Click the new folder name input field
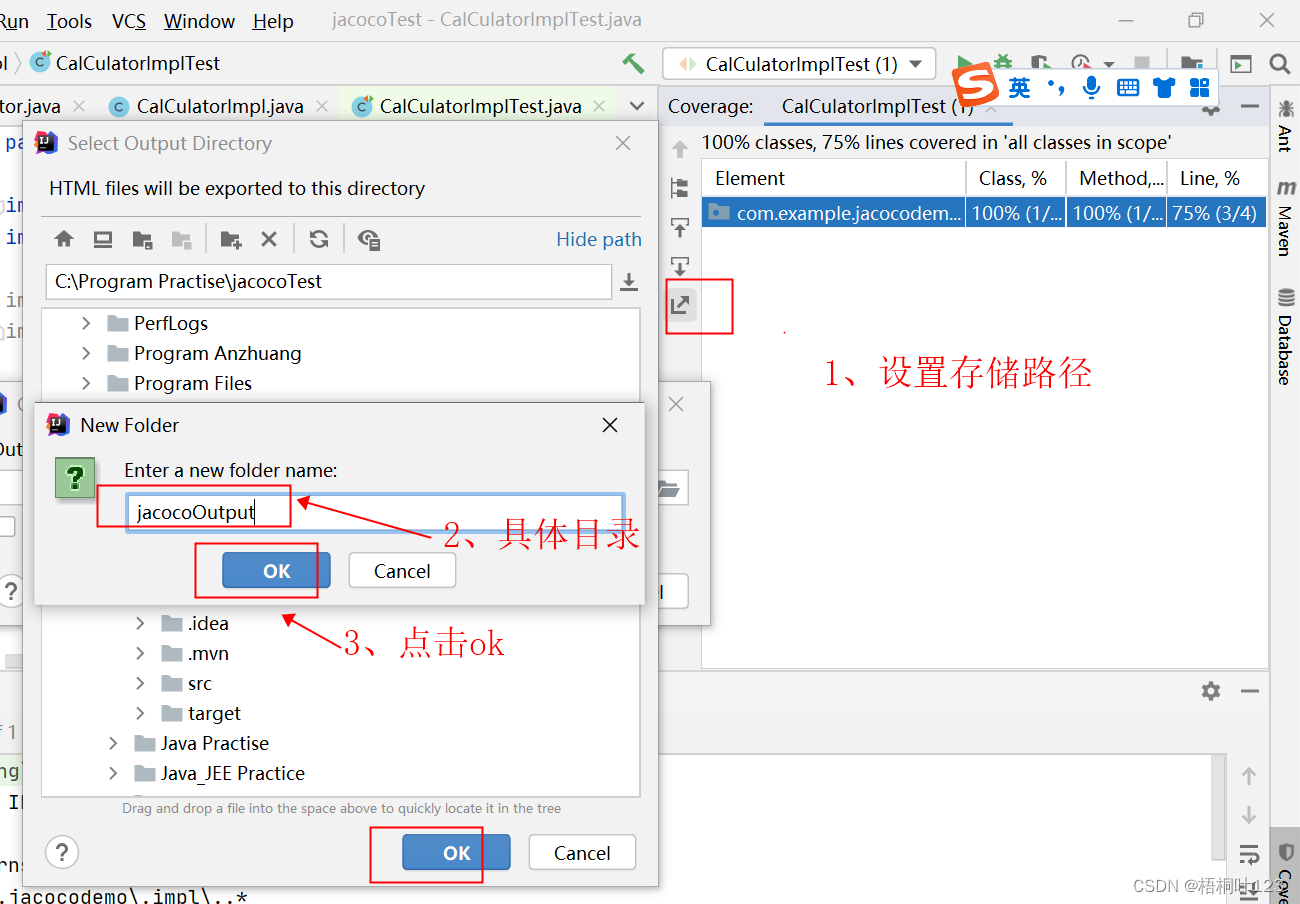 pos(375,513)
